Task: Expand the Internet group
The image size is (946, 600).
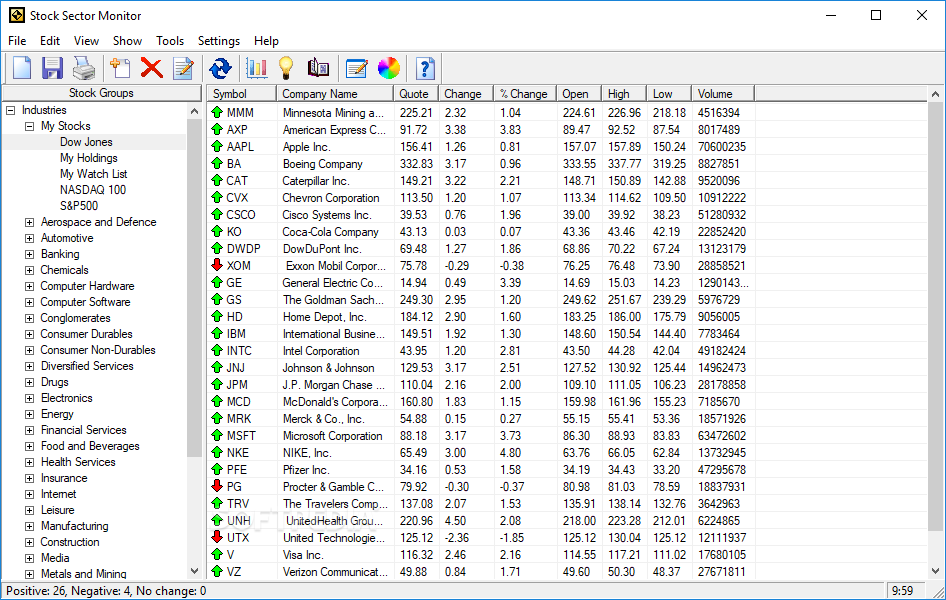Action: (x=29, y=494)
